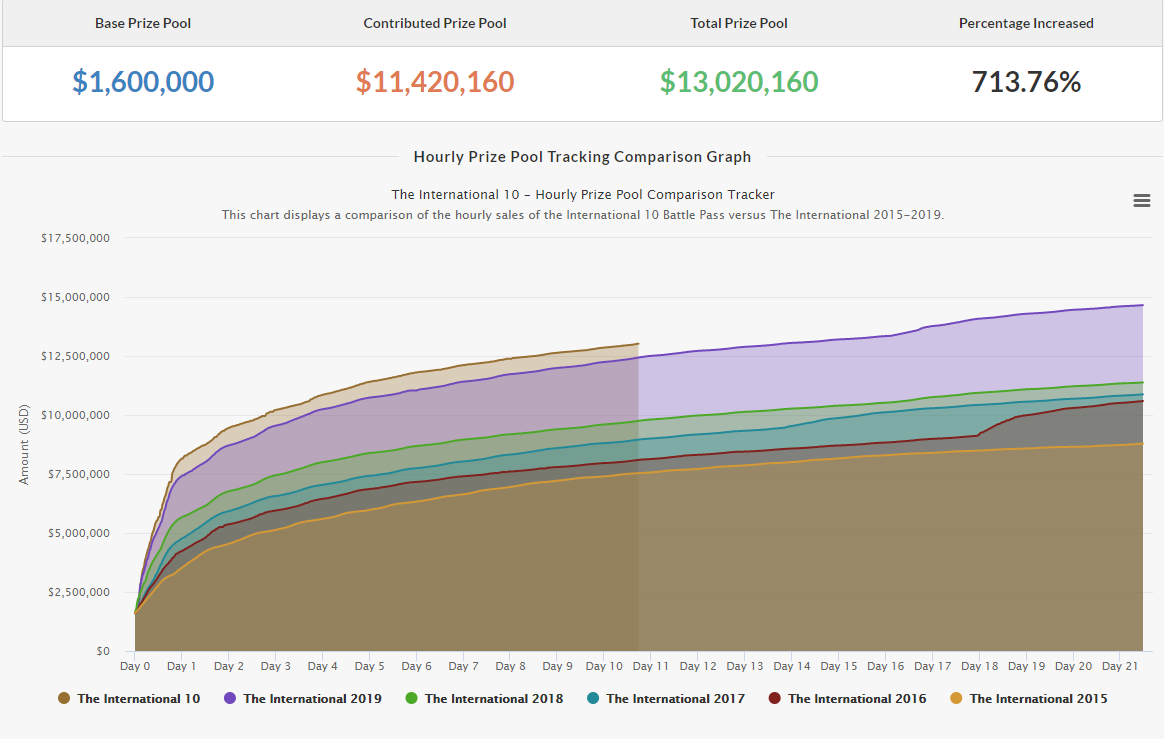Click the teal International 2017 legend dot
The image size is (1164, 739).
coord(593,699)
